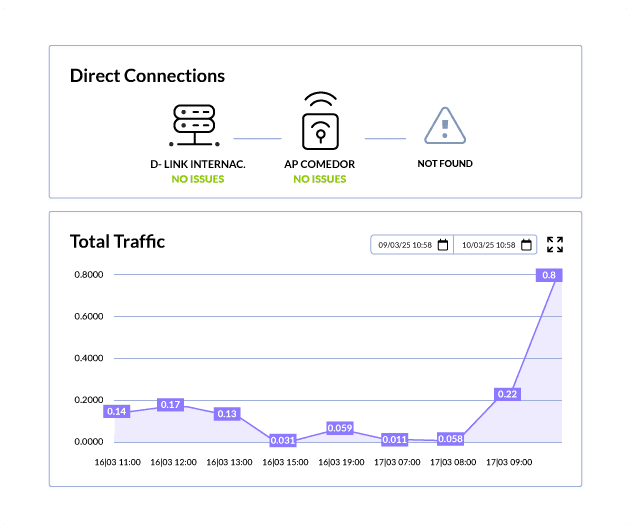This screenshot has height=532, width=631.
Task: Click the AP Comedor access point icon
Action: click(320, 121)
